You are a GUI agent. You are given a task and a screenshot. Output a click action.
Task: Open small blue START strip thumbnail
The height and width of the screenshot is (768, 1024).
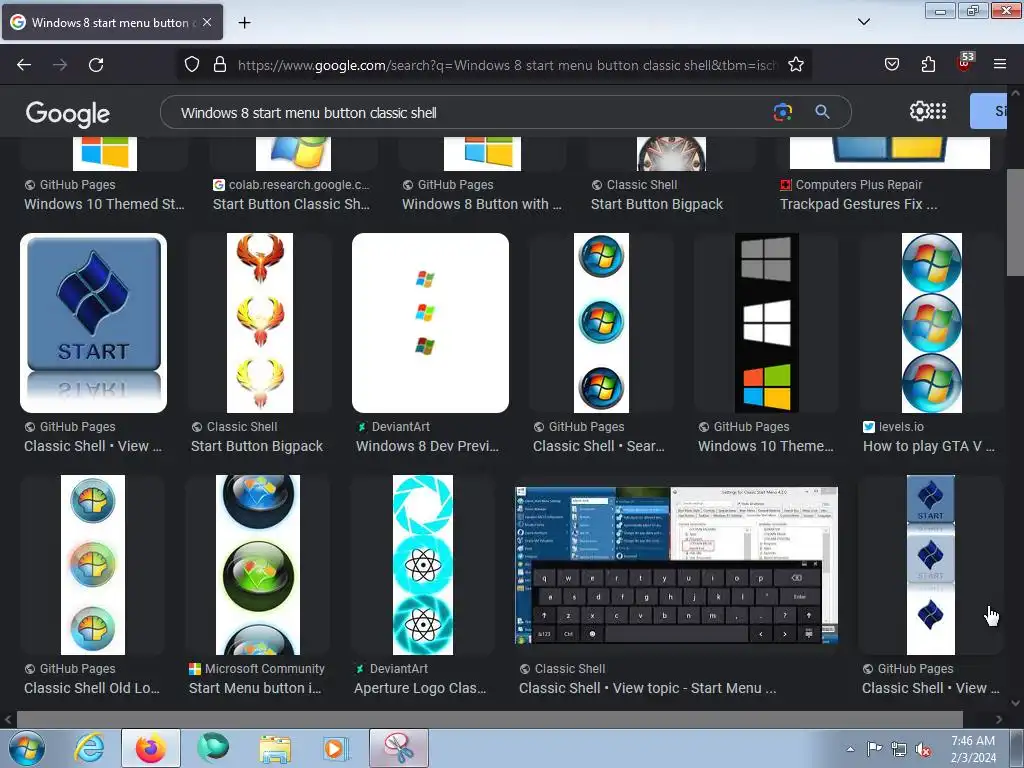tap(931, 565)
